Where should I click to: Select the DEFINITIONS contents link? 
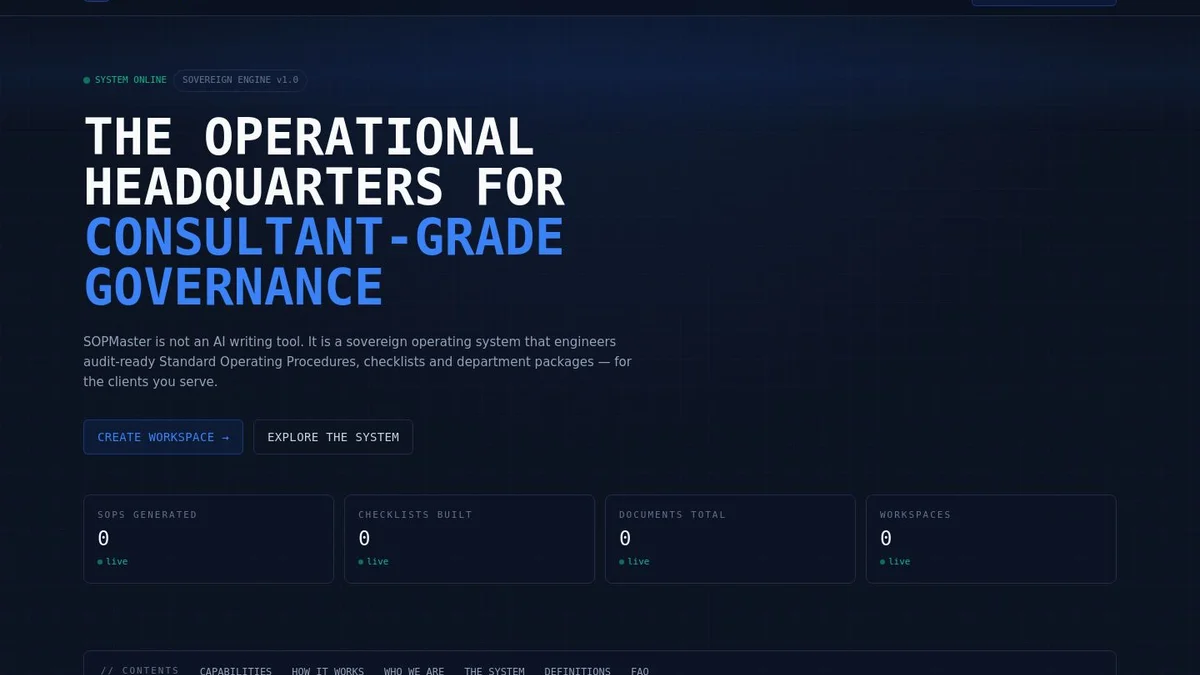pyautogui.click(x=577, y=670)
